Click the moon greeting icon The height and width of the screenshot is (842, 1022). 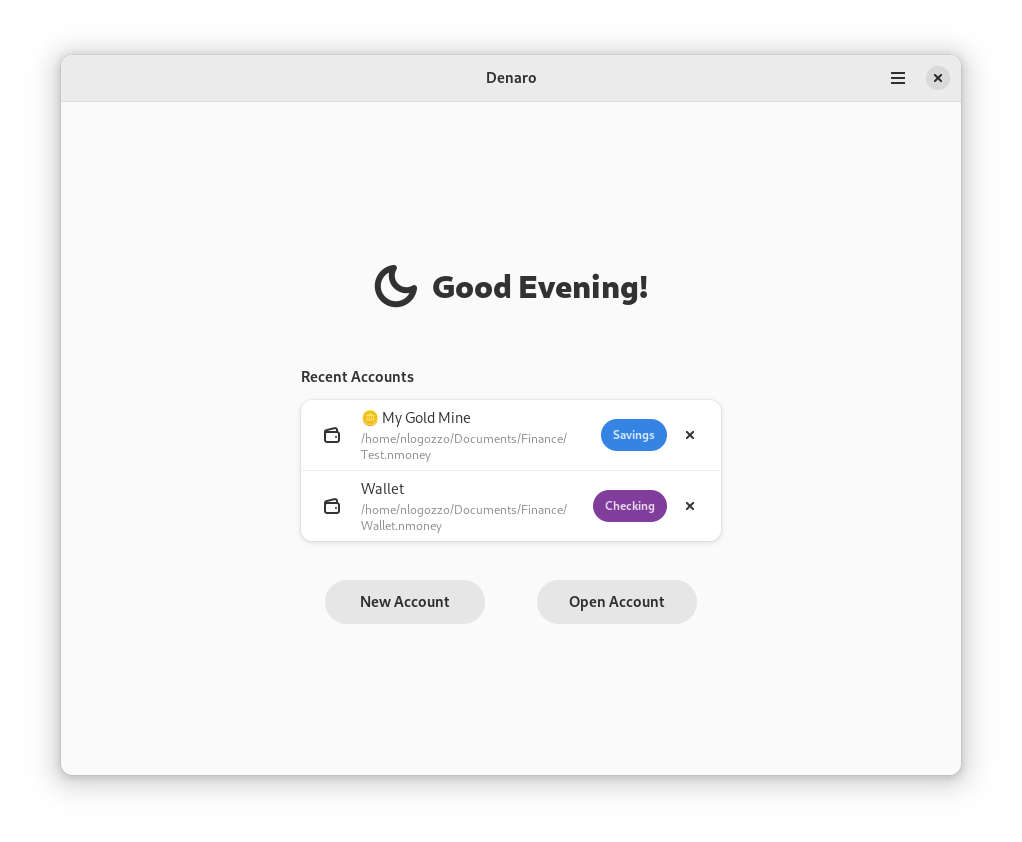396,286
